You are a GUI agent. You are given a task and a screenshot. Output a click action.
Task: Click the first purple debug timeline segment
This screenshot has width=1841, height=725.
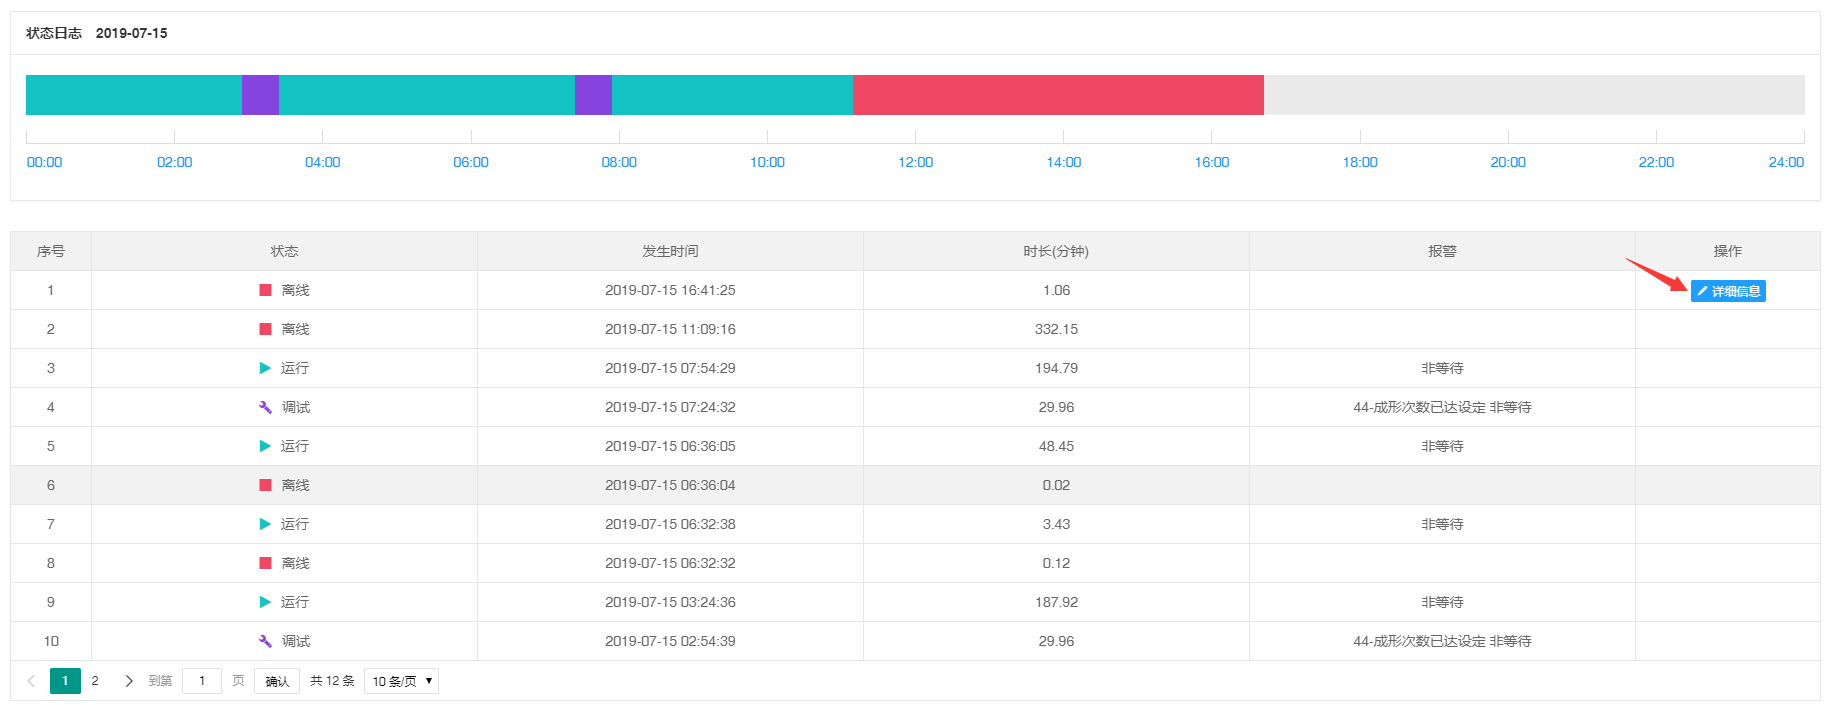tap(260, 95)
